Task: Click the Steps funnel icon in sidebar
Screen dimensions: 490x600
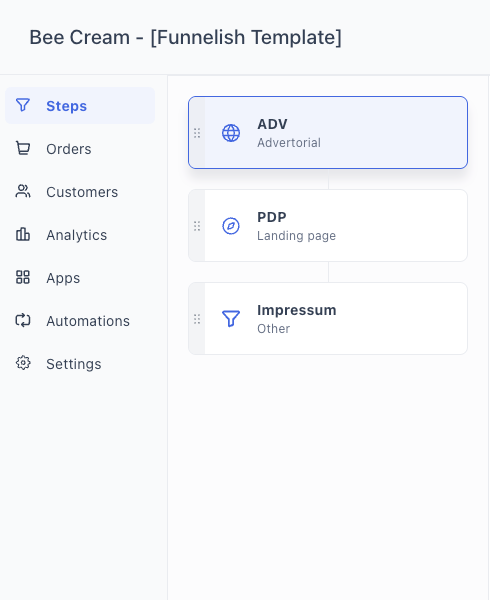Action: coord(23,105)
